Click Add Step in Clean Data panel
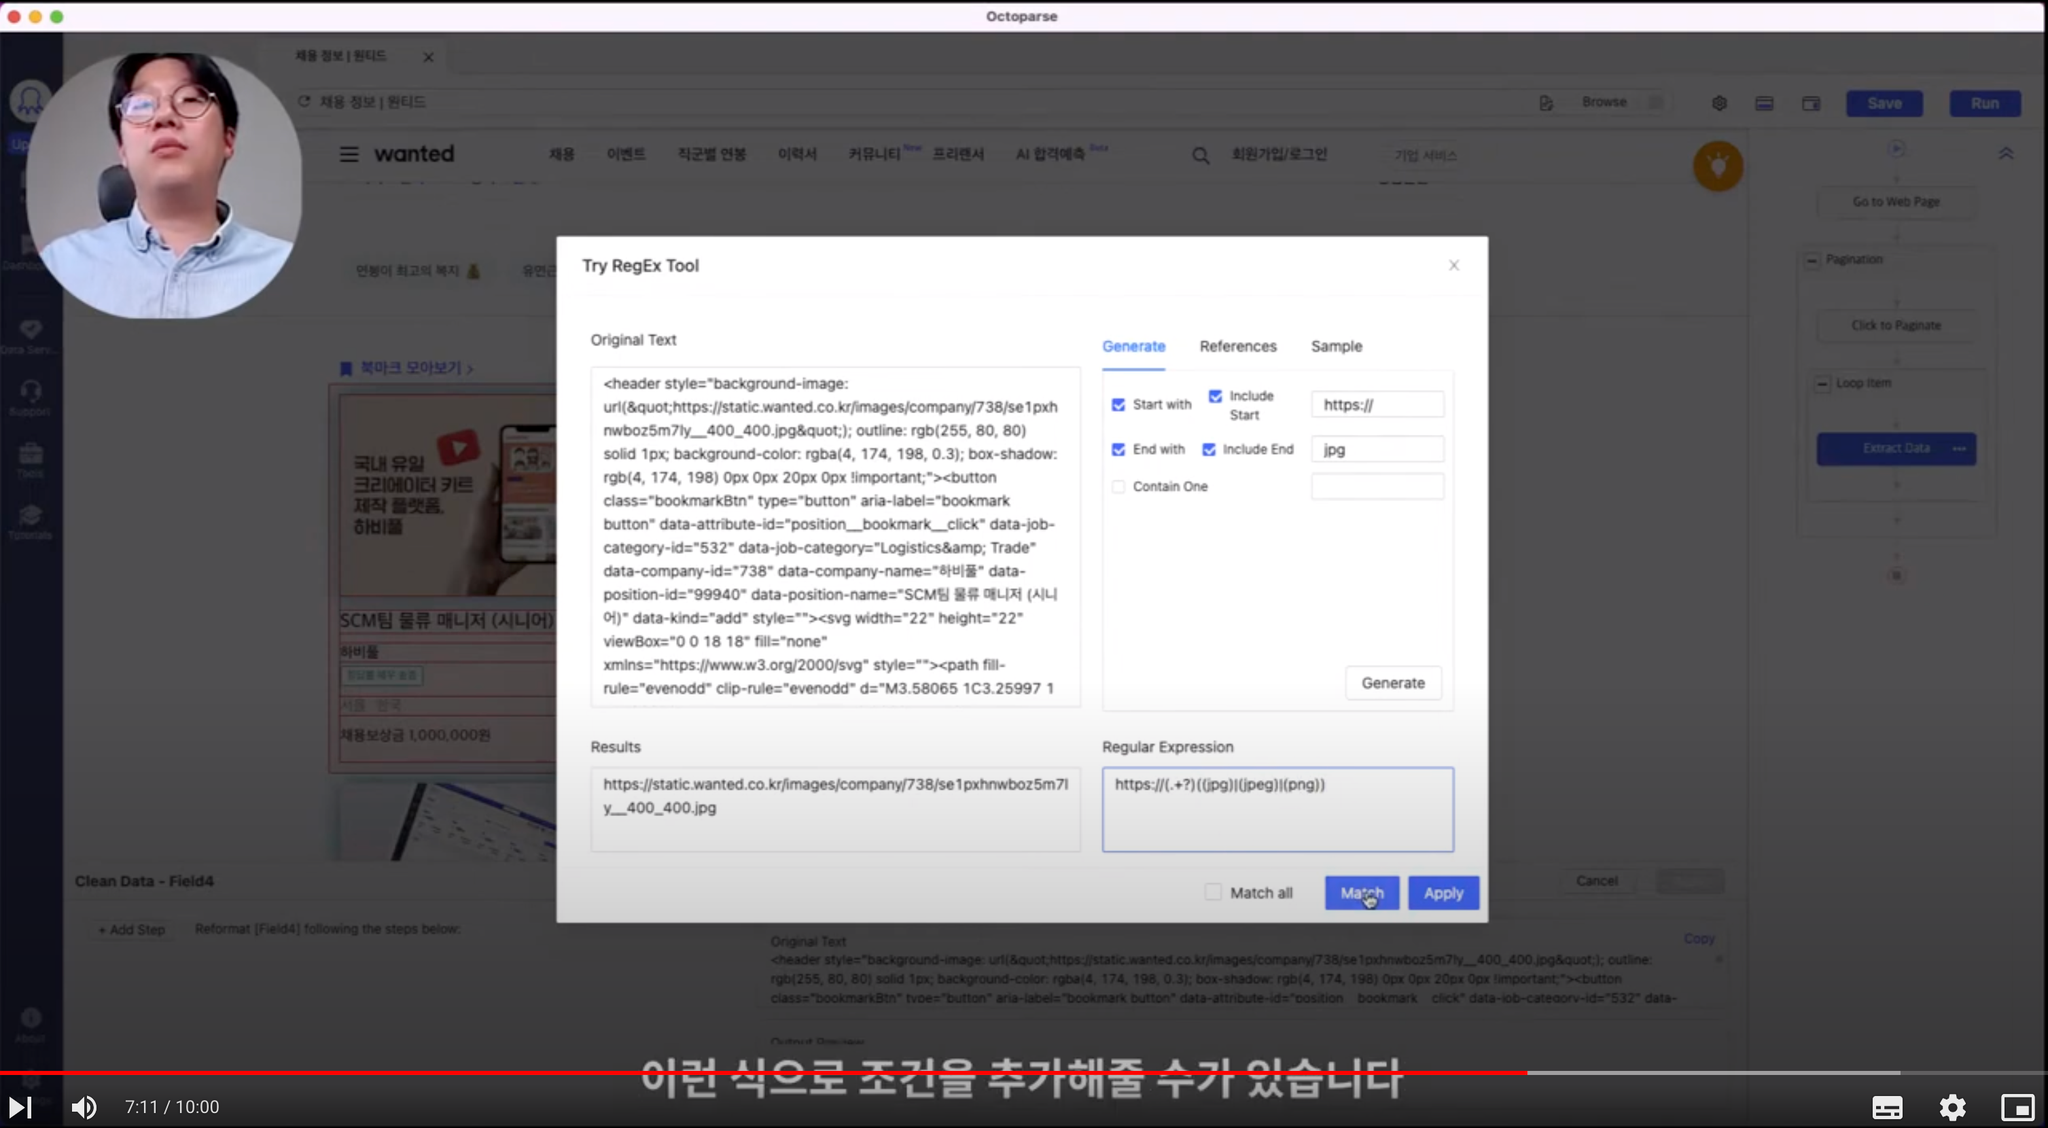The width and height of the screenshot is (2048, 1128). 132,930
